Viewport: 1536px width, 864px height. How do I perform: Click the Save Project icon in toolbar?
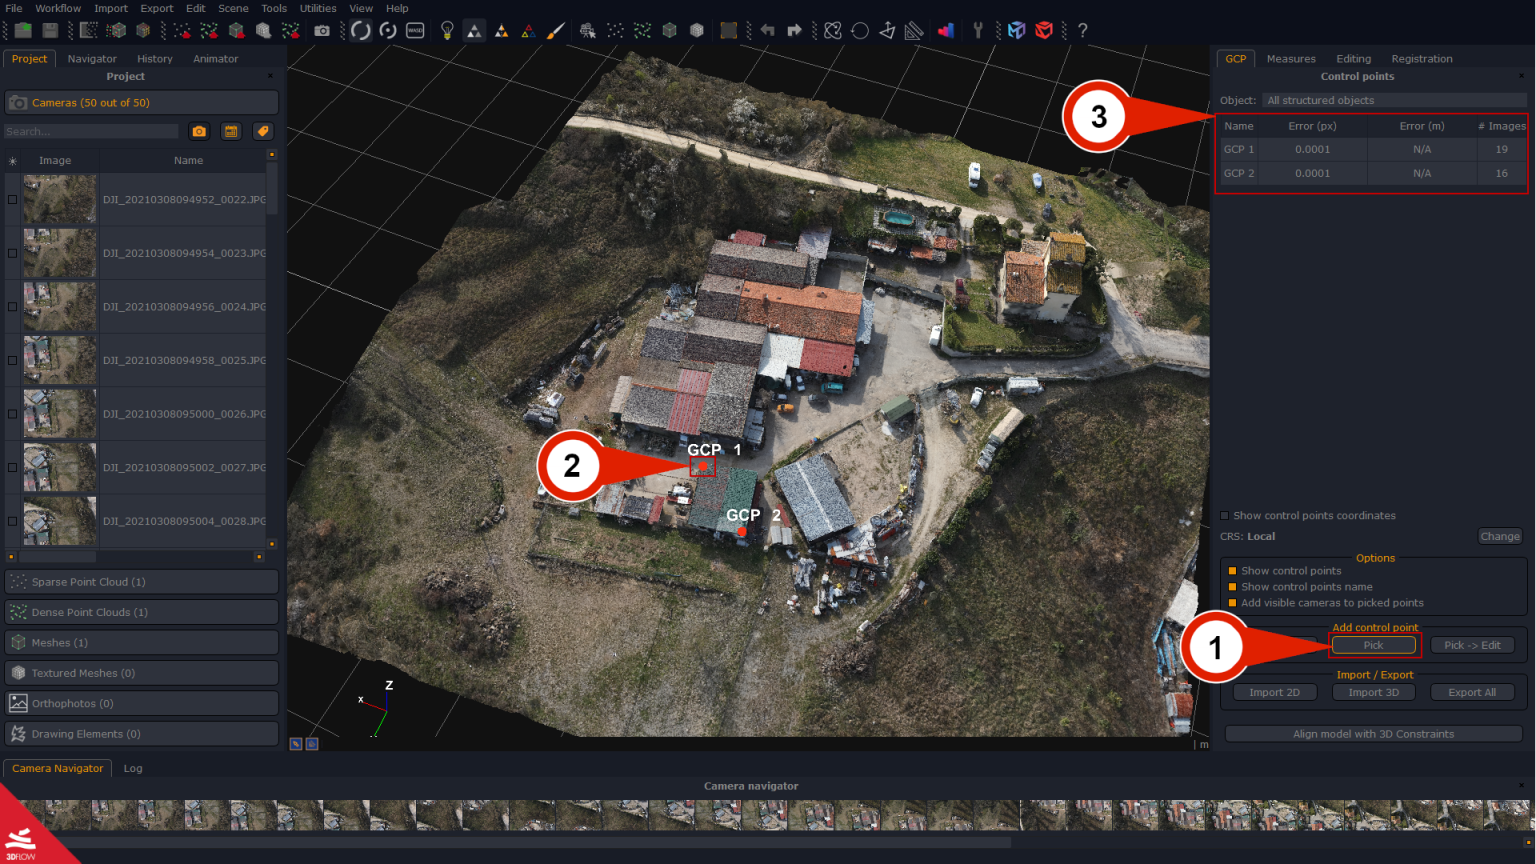[50, 30]
